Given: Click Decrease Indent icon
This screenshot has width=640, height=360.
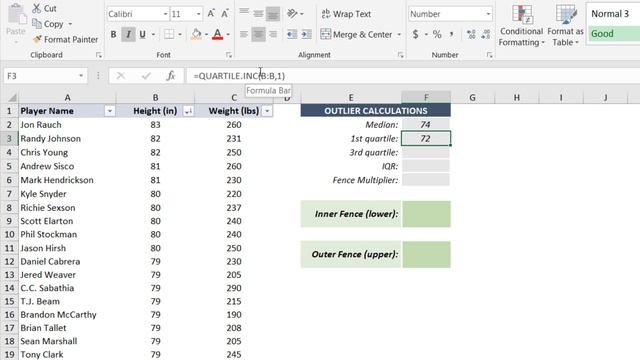Looking at the screenshot, I should (292, 34).
